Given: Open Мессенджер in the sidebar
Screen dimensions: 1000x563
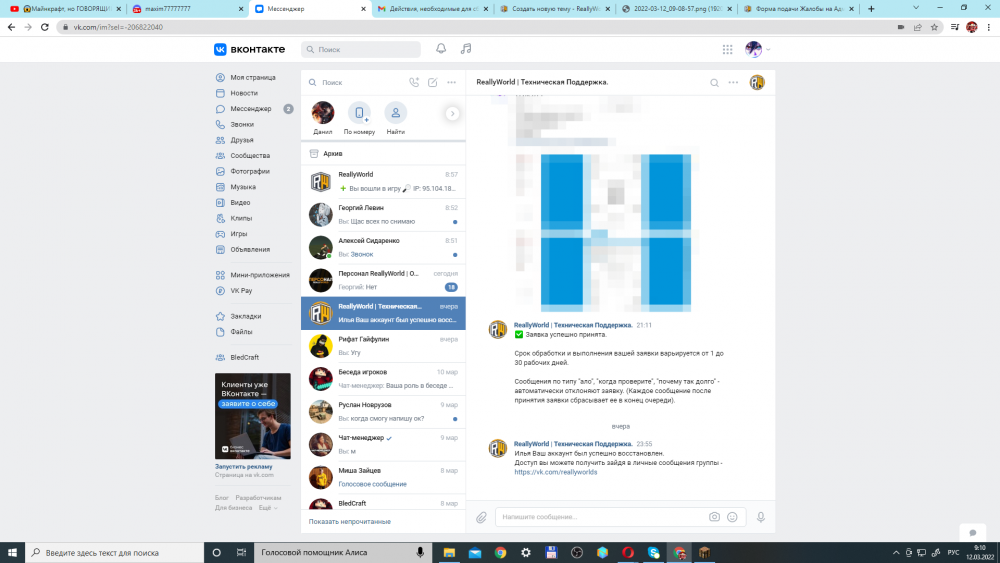Looking at the screenshot, I should pyautogui.click(x=253, y=109).
